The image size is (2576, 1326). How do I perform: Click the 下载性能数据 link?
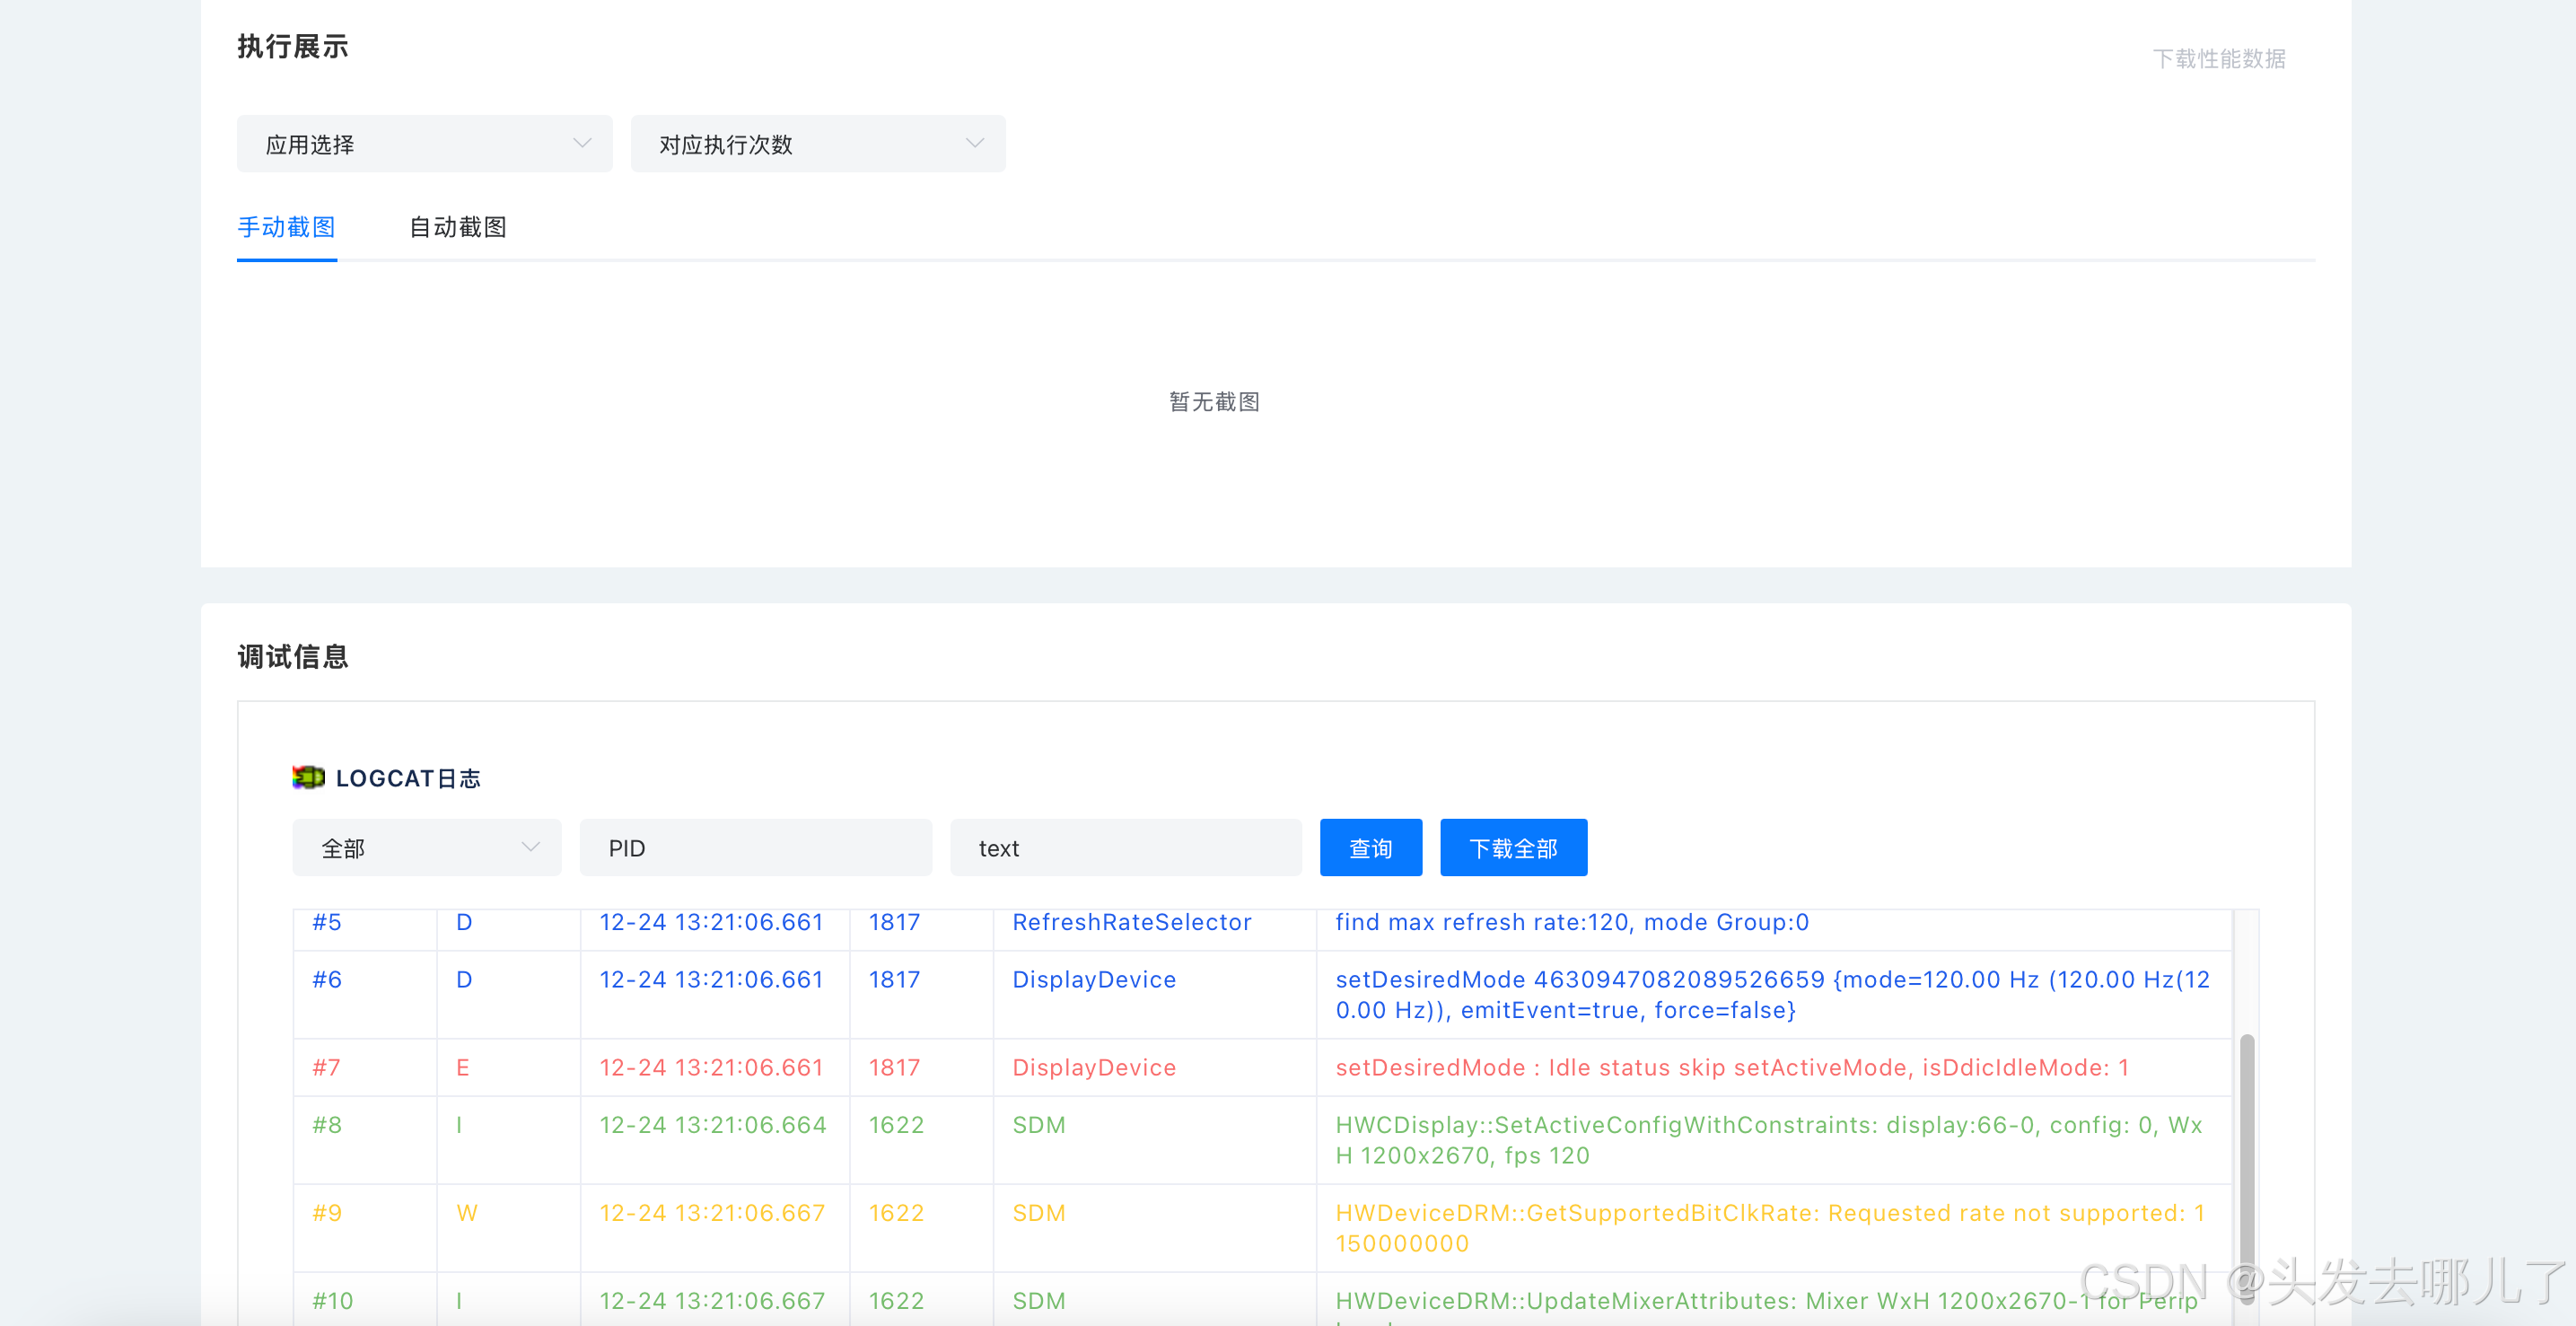point(2218,59)
